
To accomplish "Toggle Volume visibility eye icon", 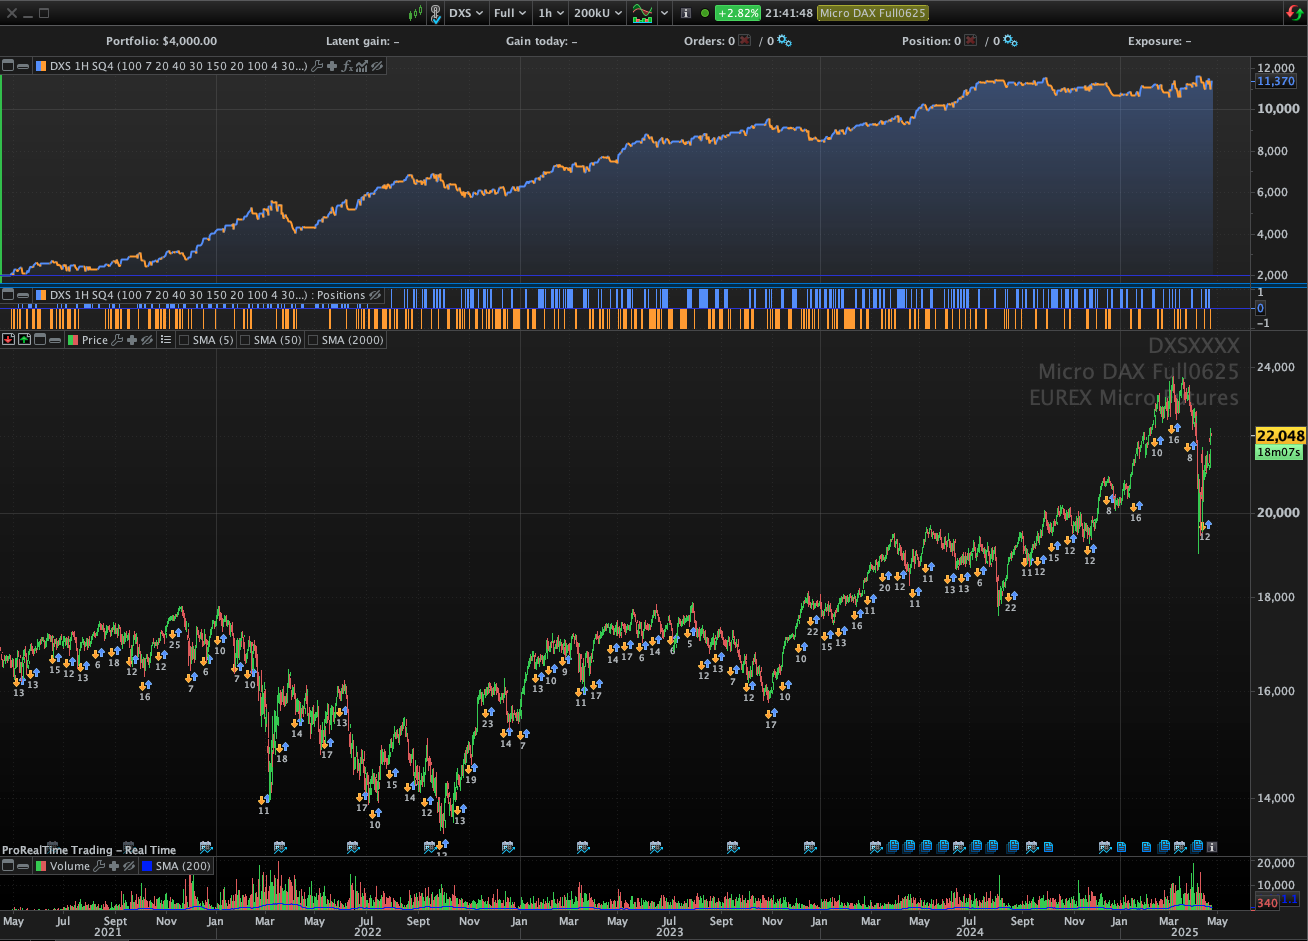I will pyautogui.click(x=129, y=866).
